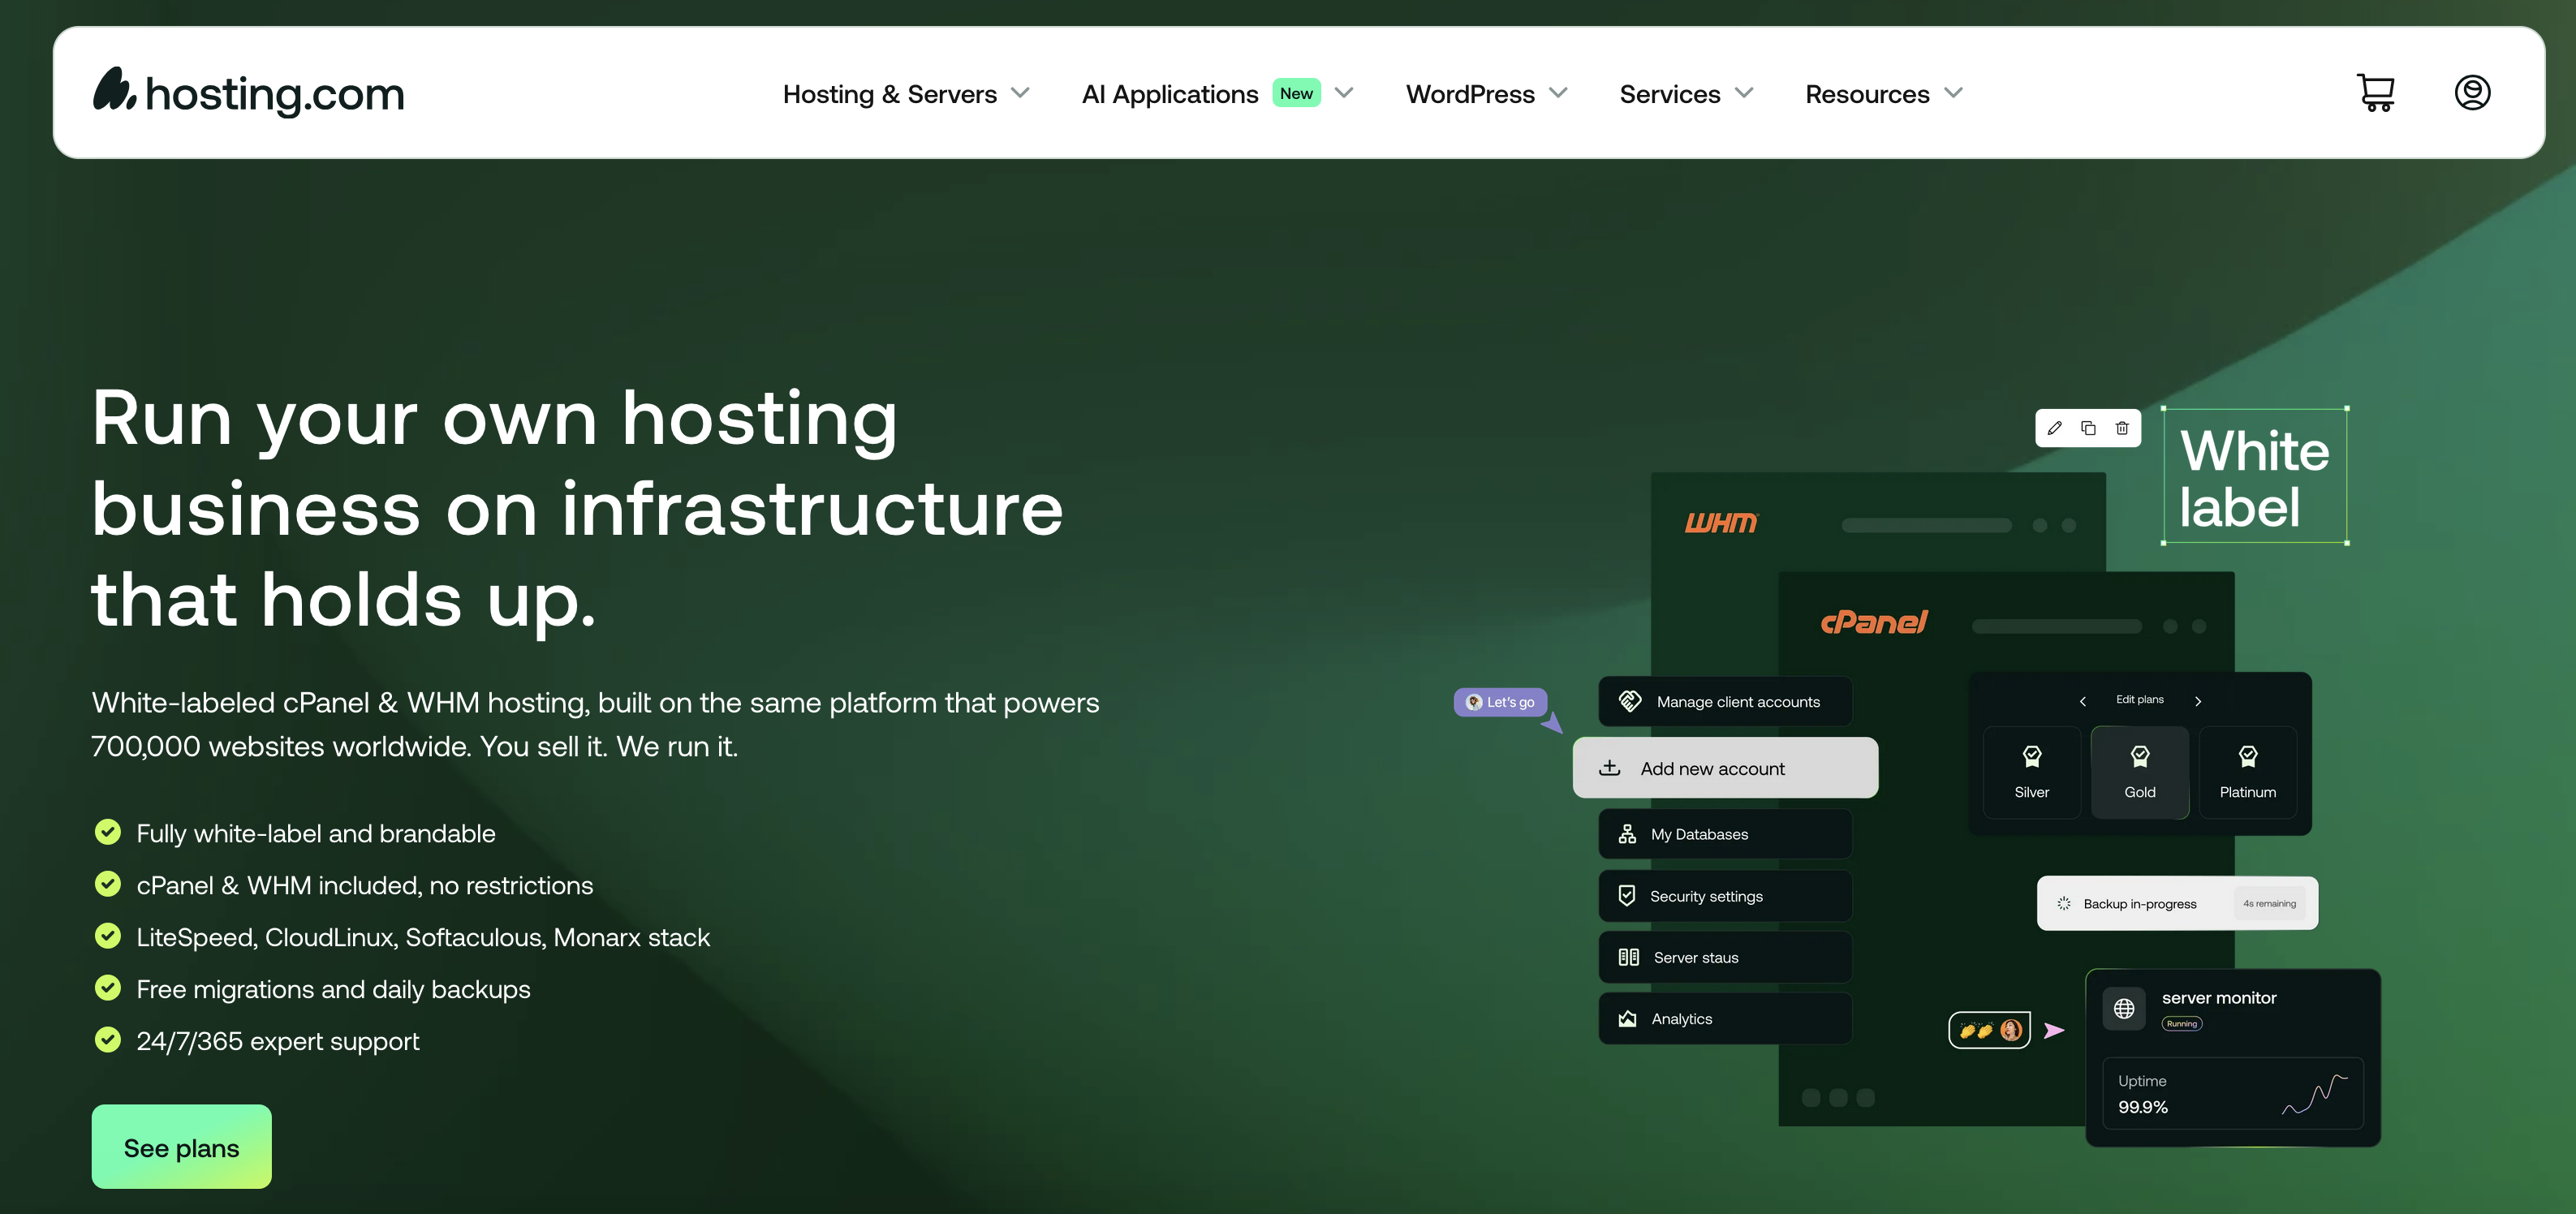Click Manage client accounts item
This screenshot has height=1214, width=2576.
click(1725, 701)
